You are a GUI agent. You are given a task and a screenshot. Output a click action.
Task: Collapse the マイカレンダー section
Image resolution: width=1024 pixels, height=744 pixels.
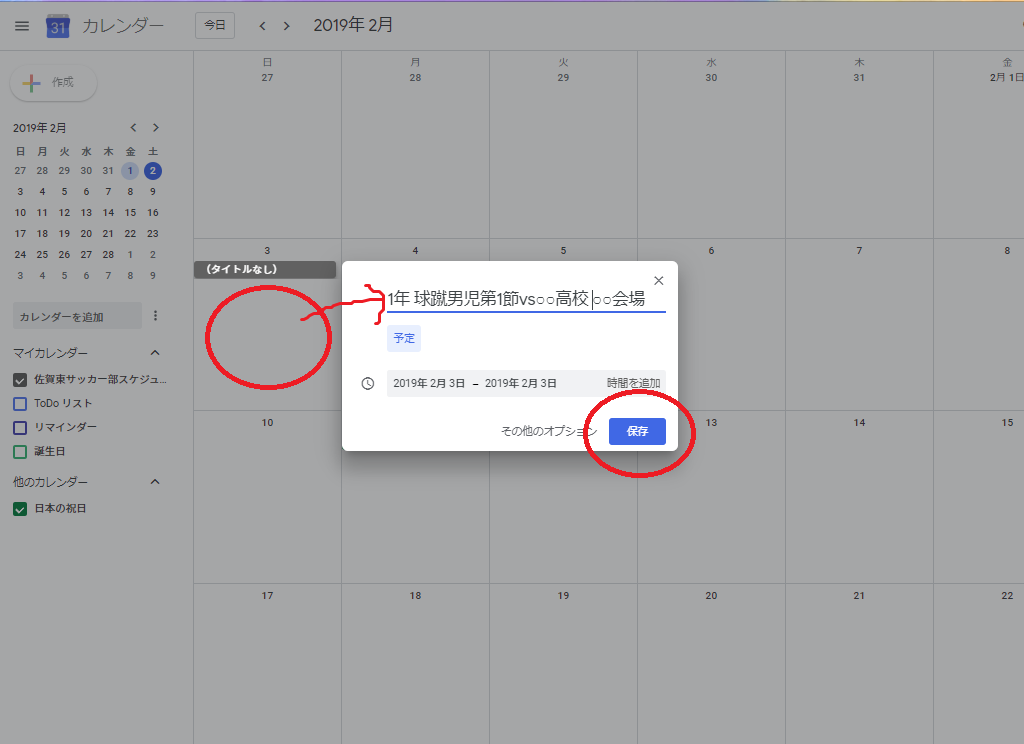[155, 353]
